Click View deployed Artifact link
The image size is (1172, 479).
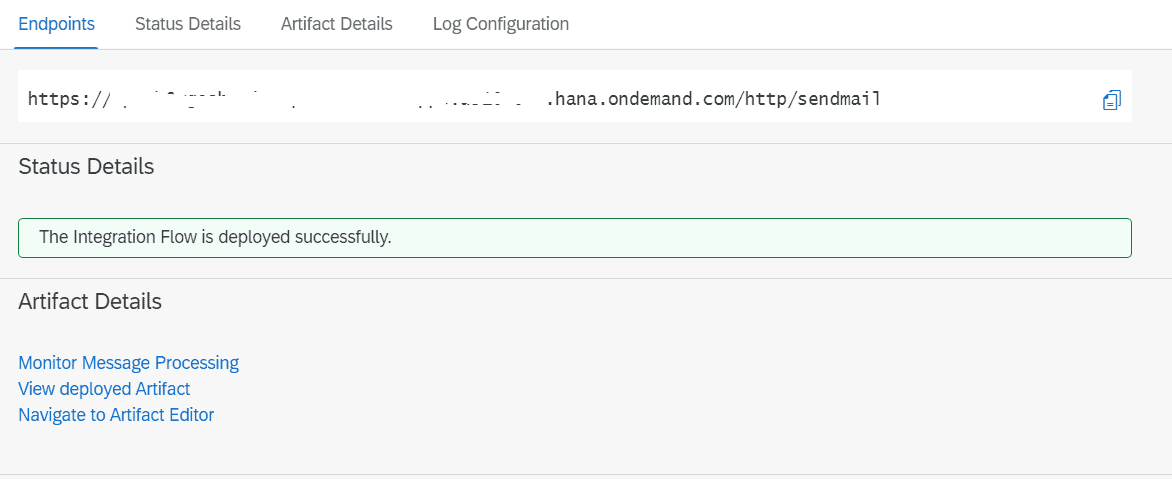(104, 388)
